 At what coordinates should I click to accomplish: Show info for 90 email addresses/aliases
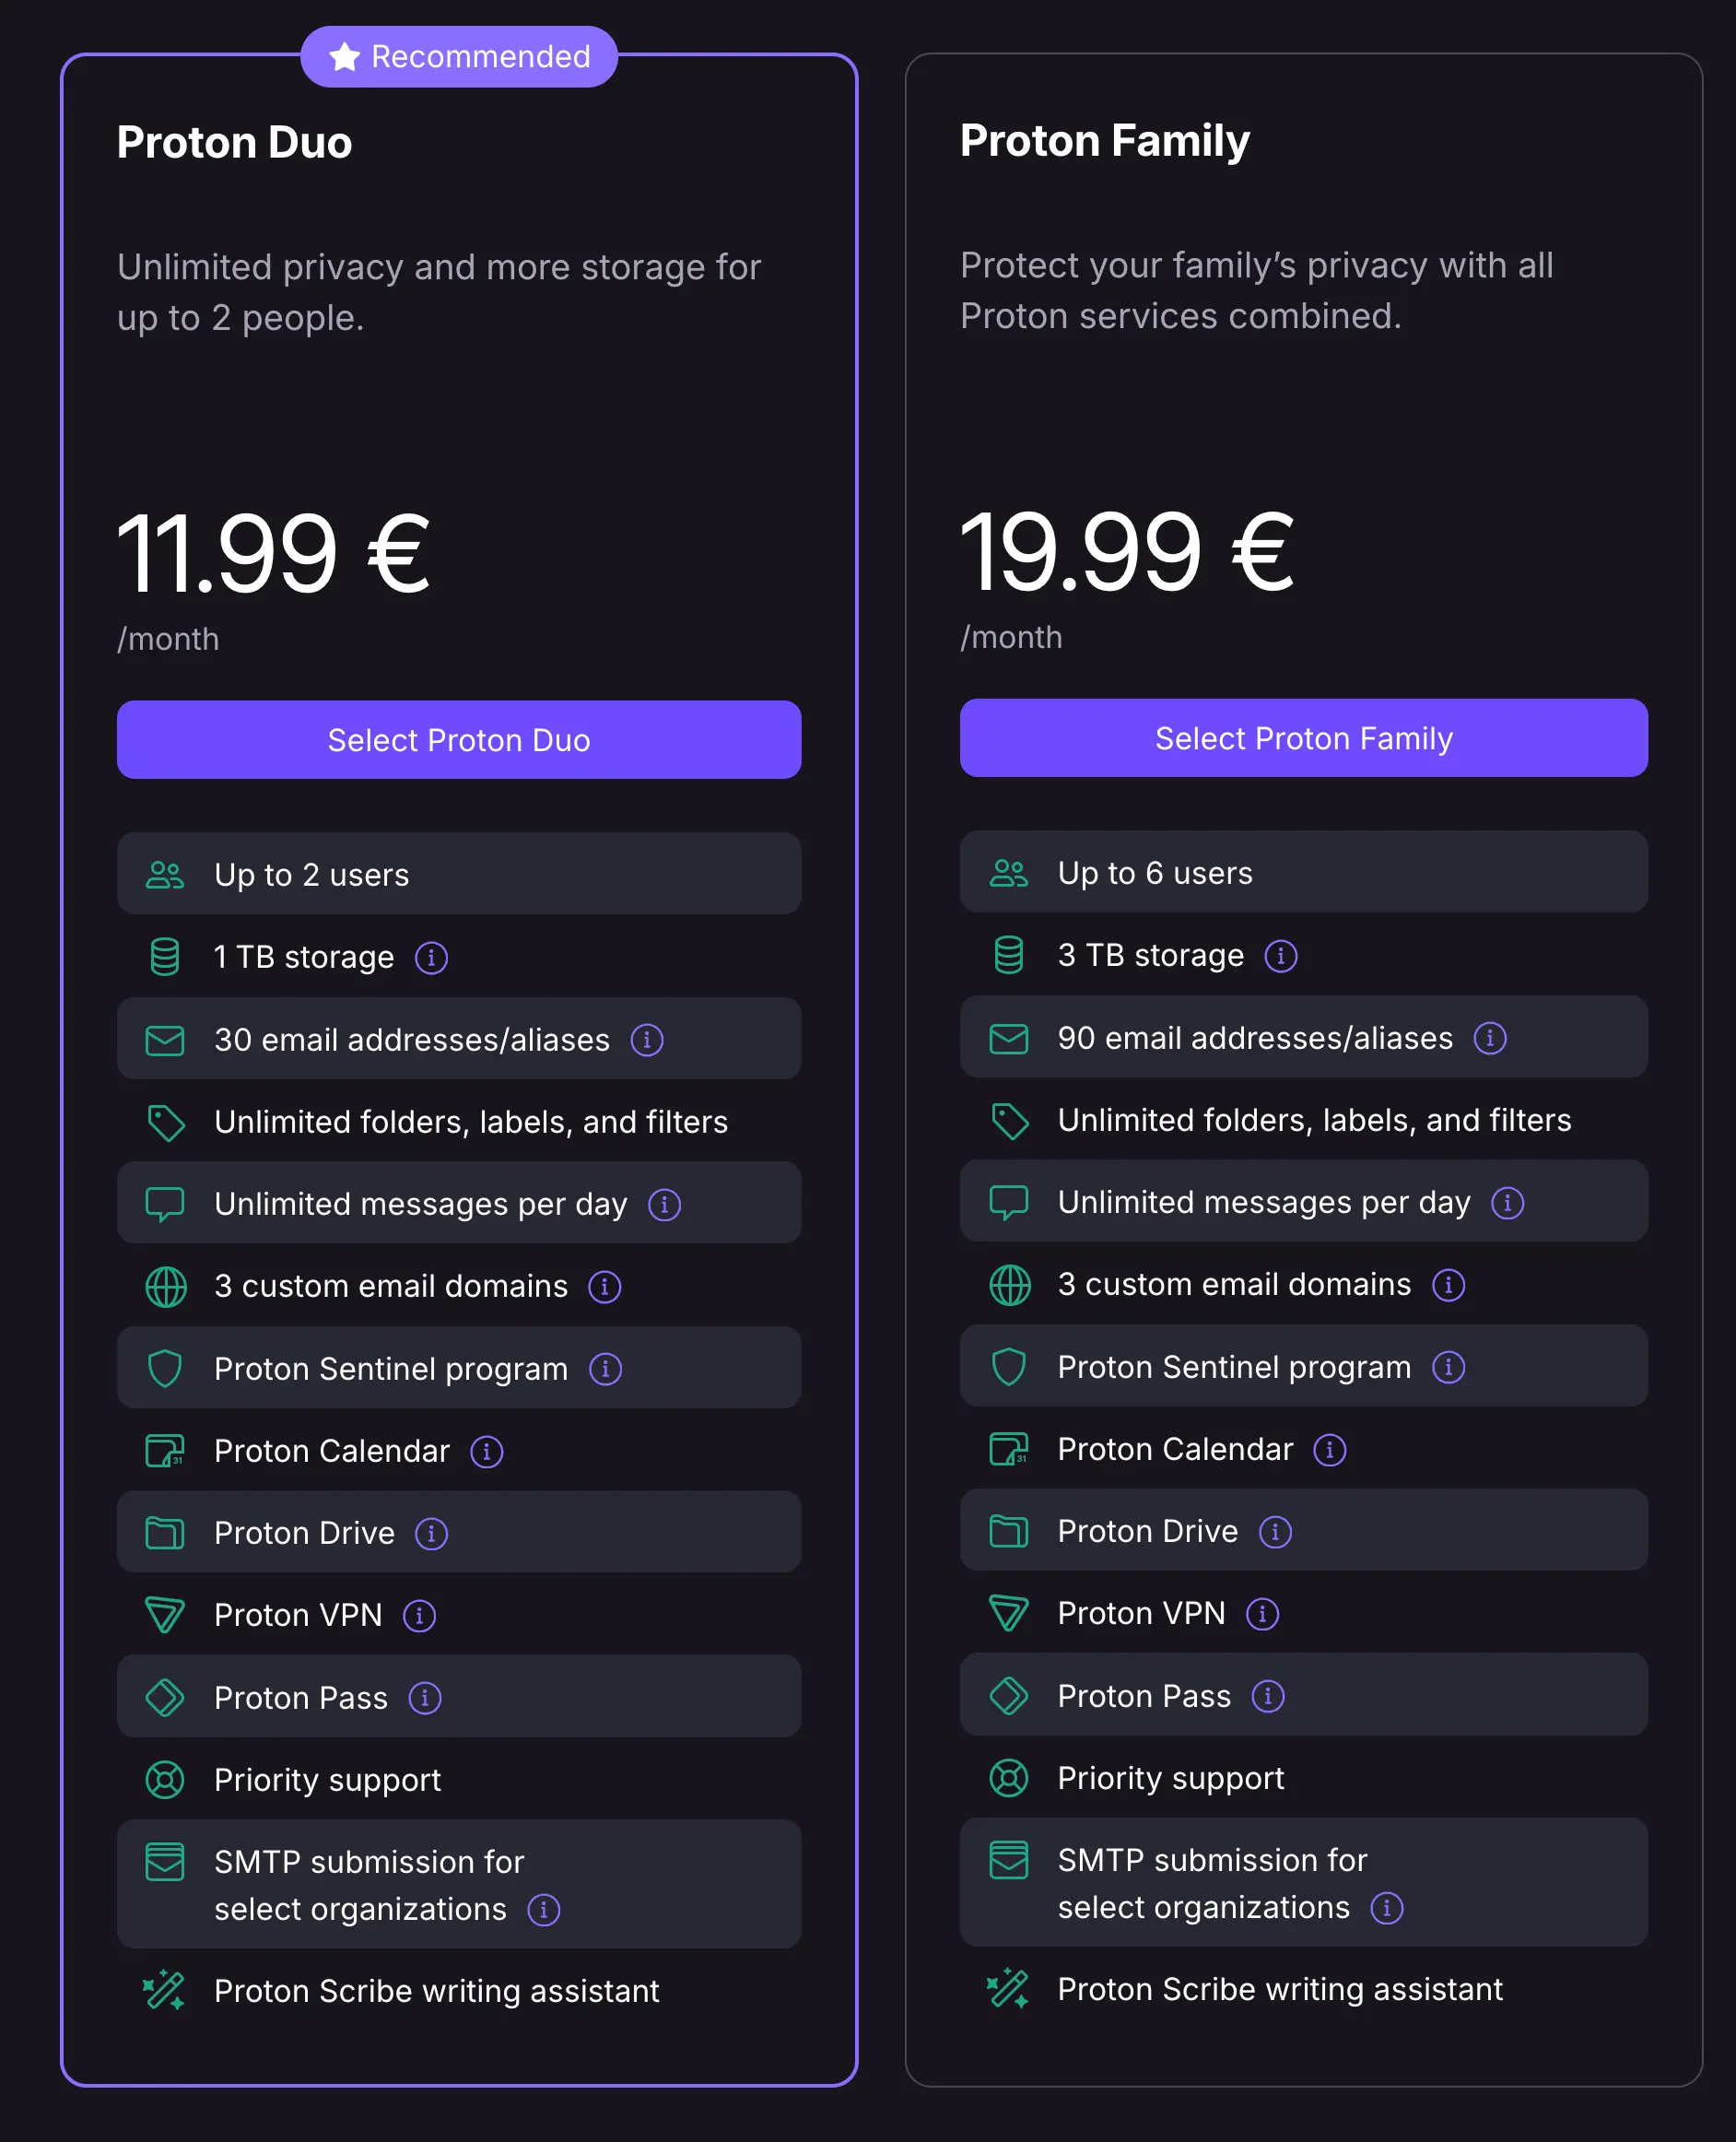[1489, 1038]
